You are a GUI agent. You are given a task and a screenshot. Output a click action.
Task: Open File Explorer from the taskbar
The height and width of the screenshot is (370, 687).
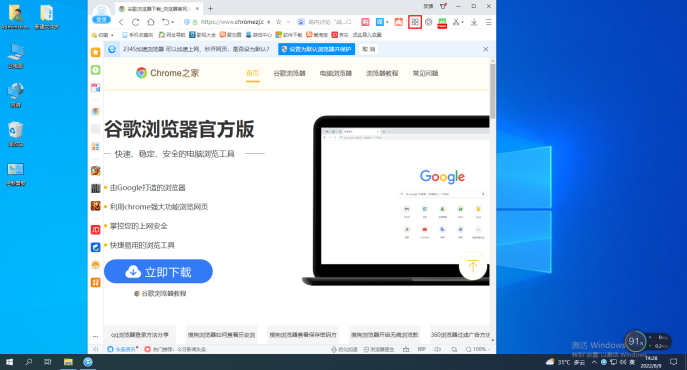[x=68, y=362]
